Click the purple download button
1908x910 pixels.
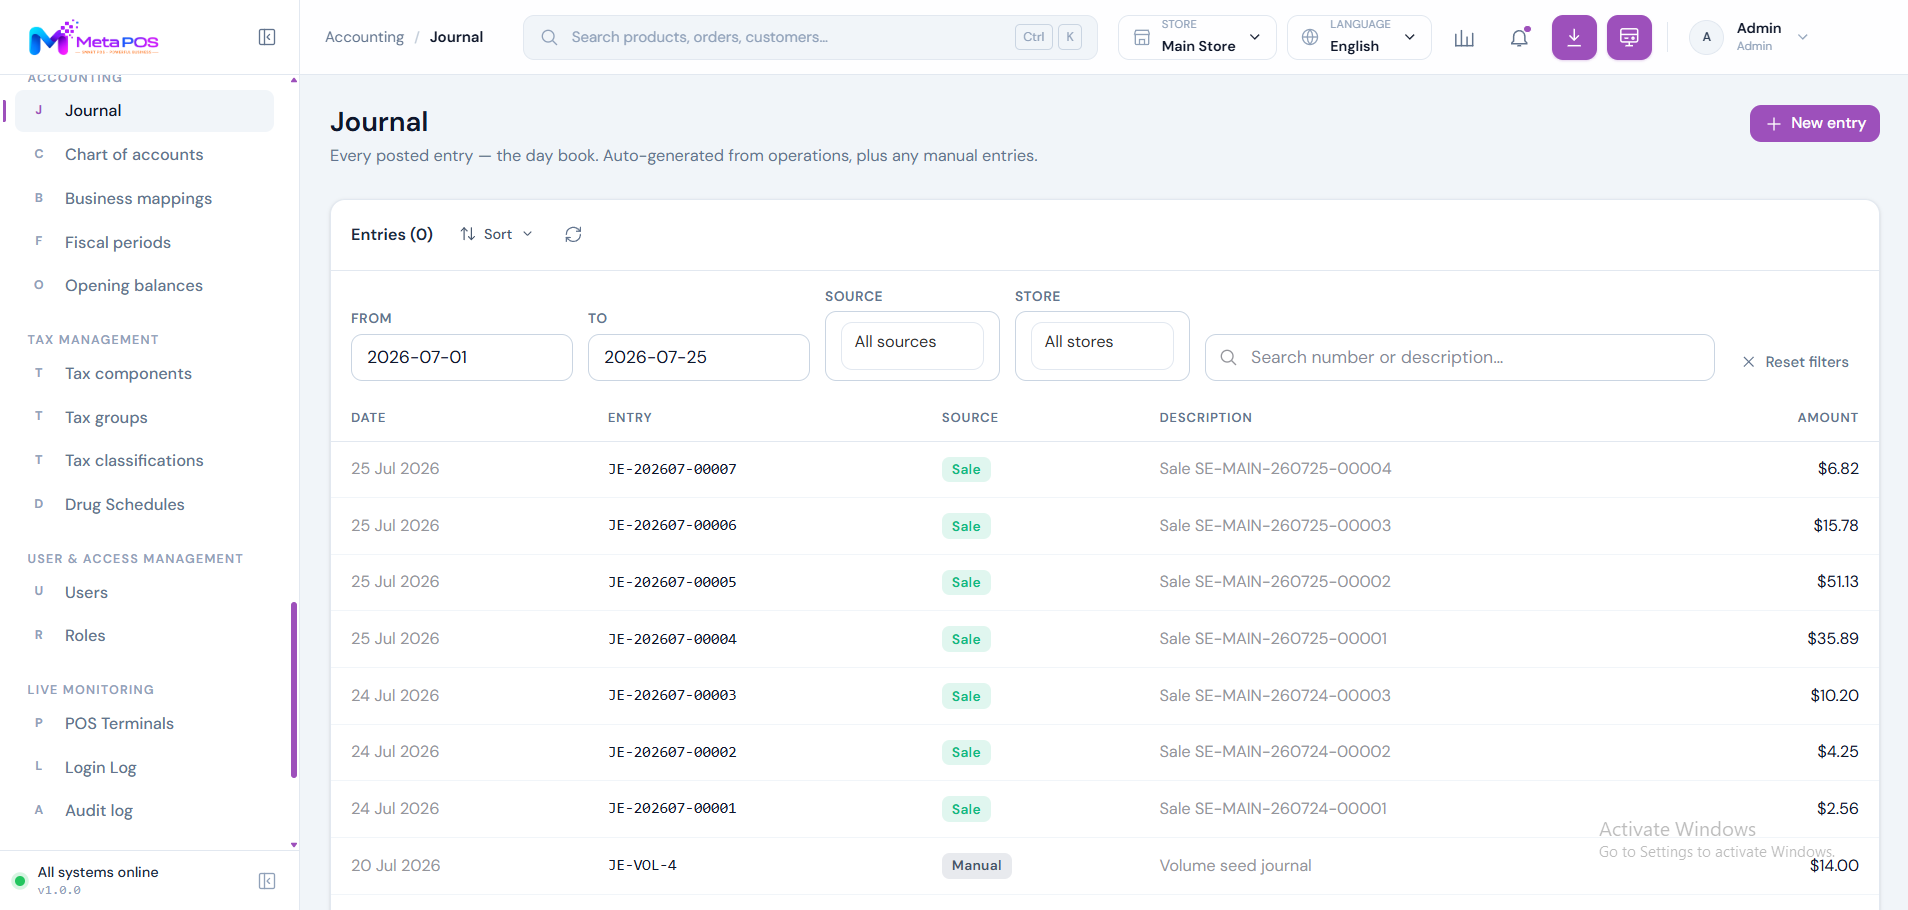coord(1574,38)
